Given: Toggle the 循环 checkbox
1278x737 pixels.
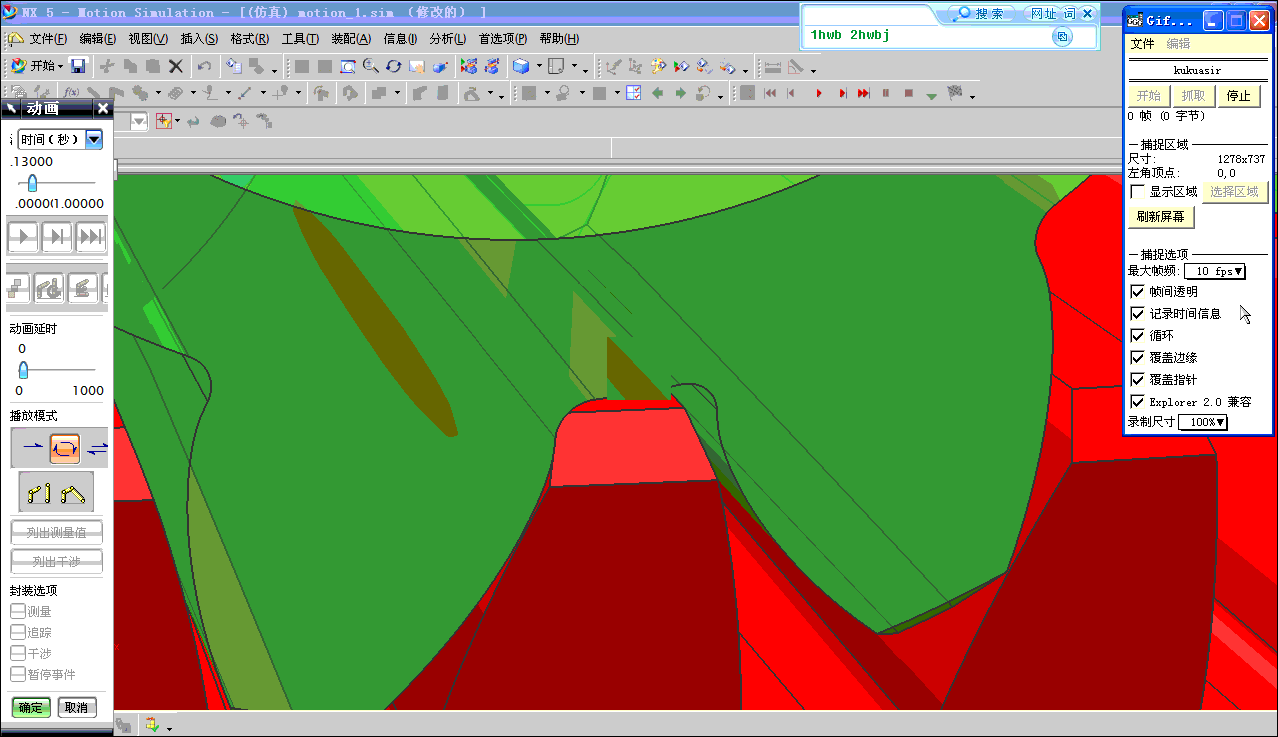Looking at the screenshot, I should [1137, 335].
